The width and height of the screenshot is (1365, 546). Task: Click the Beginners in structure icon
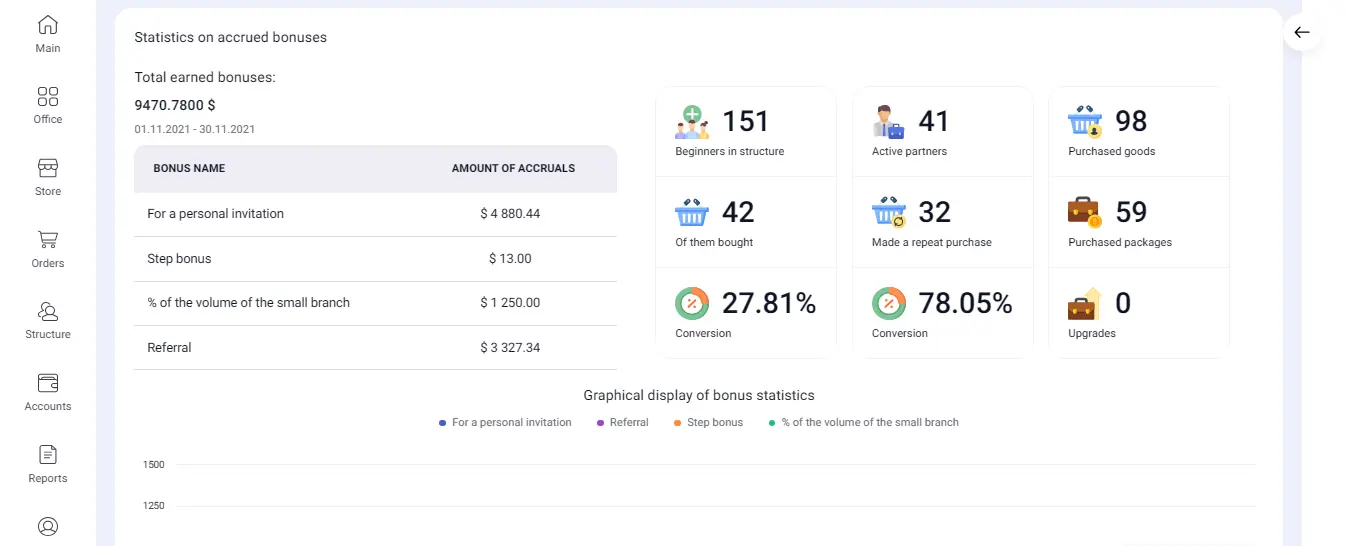692,122
